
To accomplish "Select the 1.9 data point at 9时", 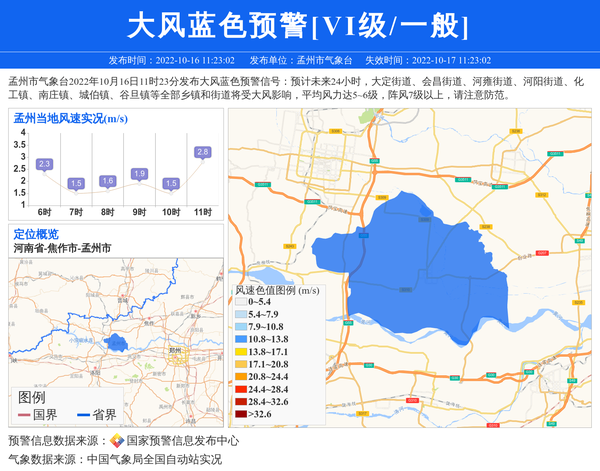I will point(139,174).
